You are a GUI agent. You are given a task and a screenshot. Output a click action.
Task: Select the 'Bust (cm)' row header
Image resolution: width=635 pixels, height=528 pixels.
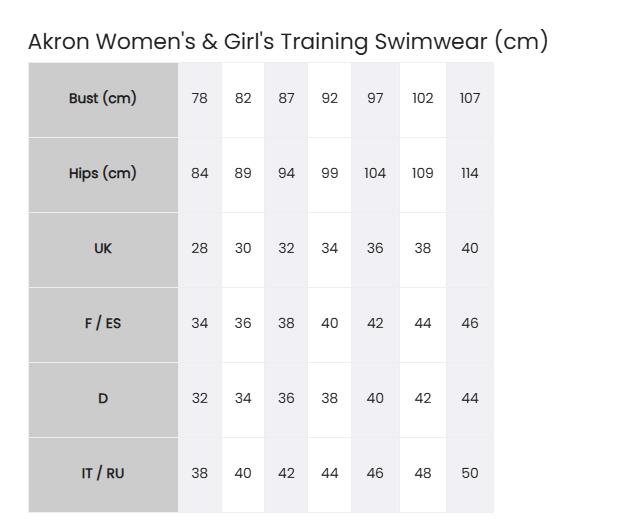click(x=102, y=98)
